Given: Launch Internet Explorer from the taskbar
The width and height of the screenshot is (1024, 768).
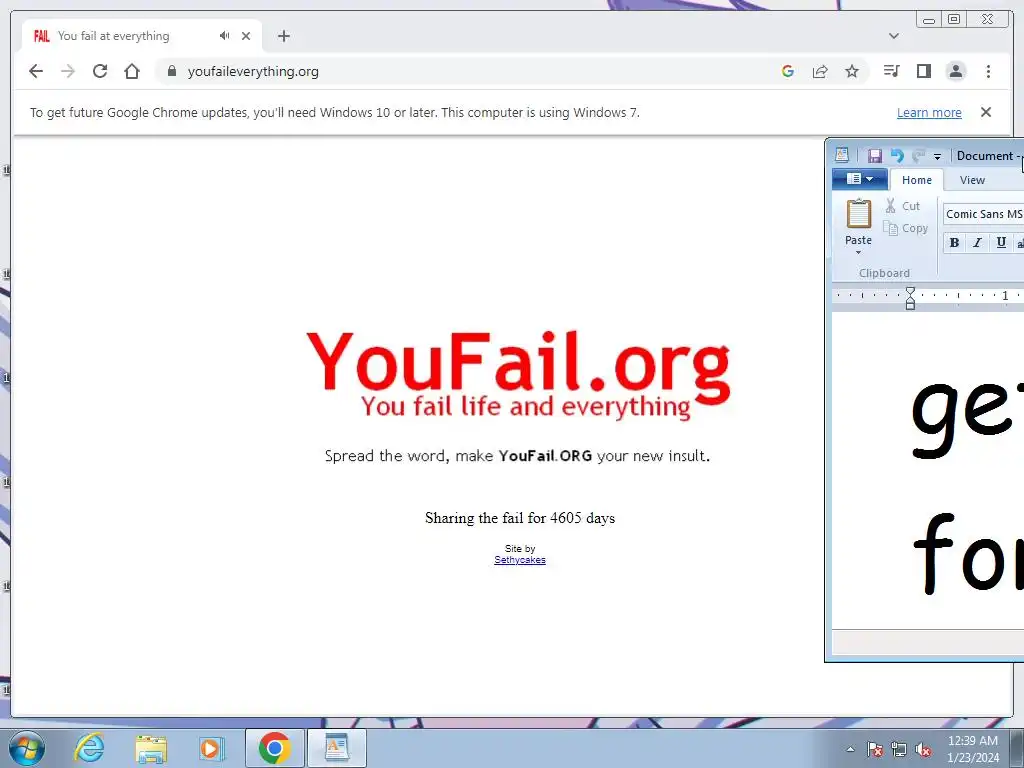Looking at the screenshot, I should (x=89, y=748).
